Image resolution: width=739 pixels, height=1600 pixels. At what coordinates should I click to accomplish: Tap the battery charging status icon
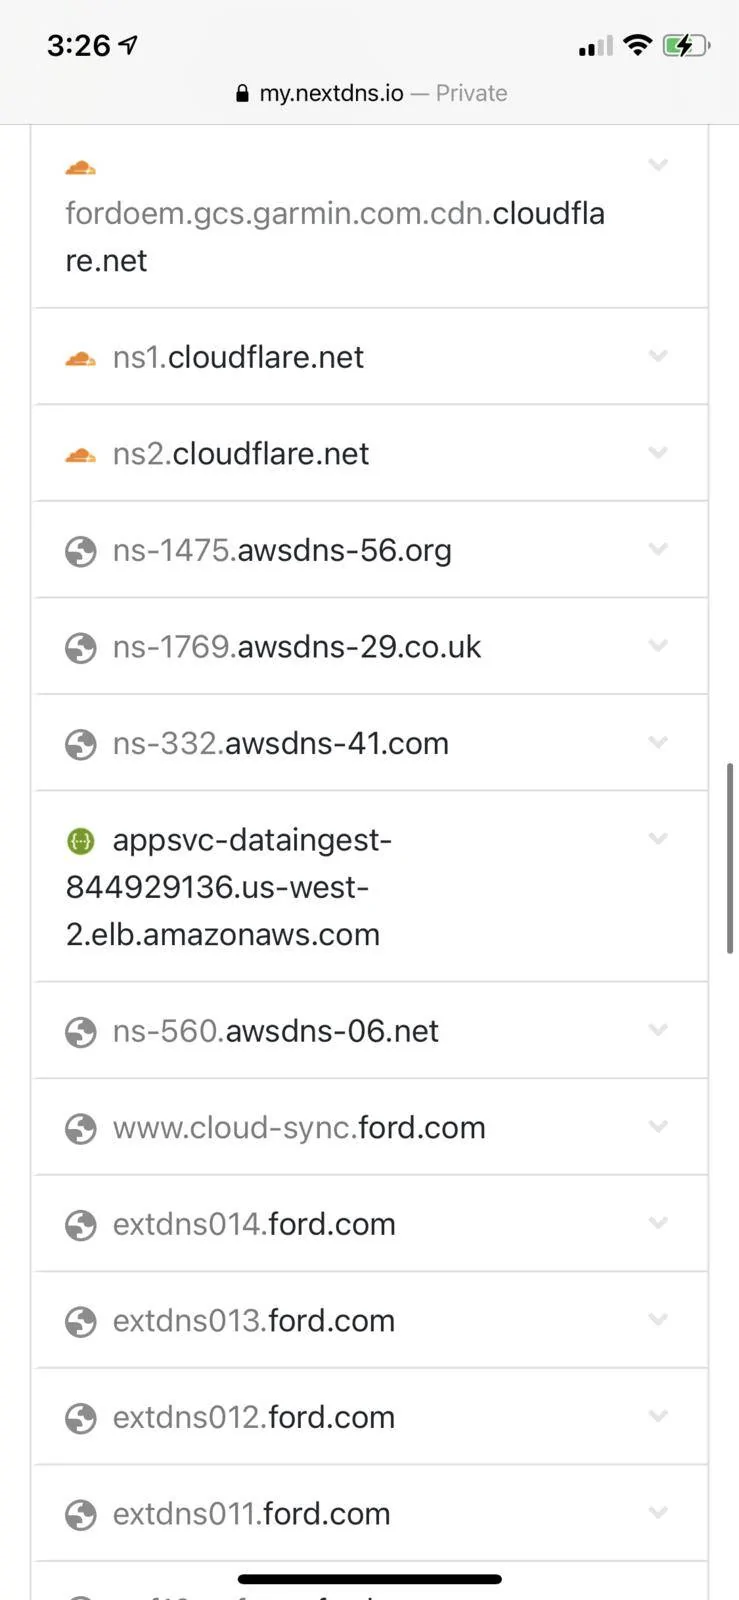point(686,45)
